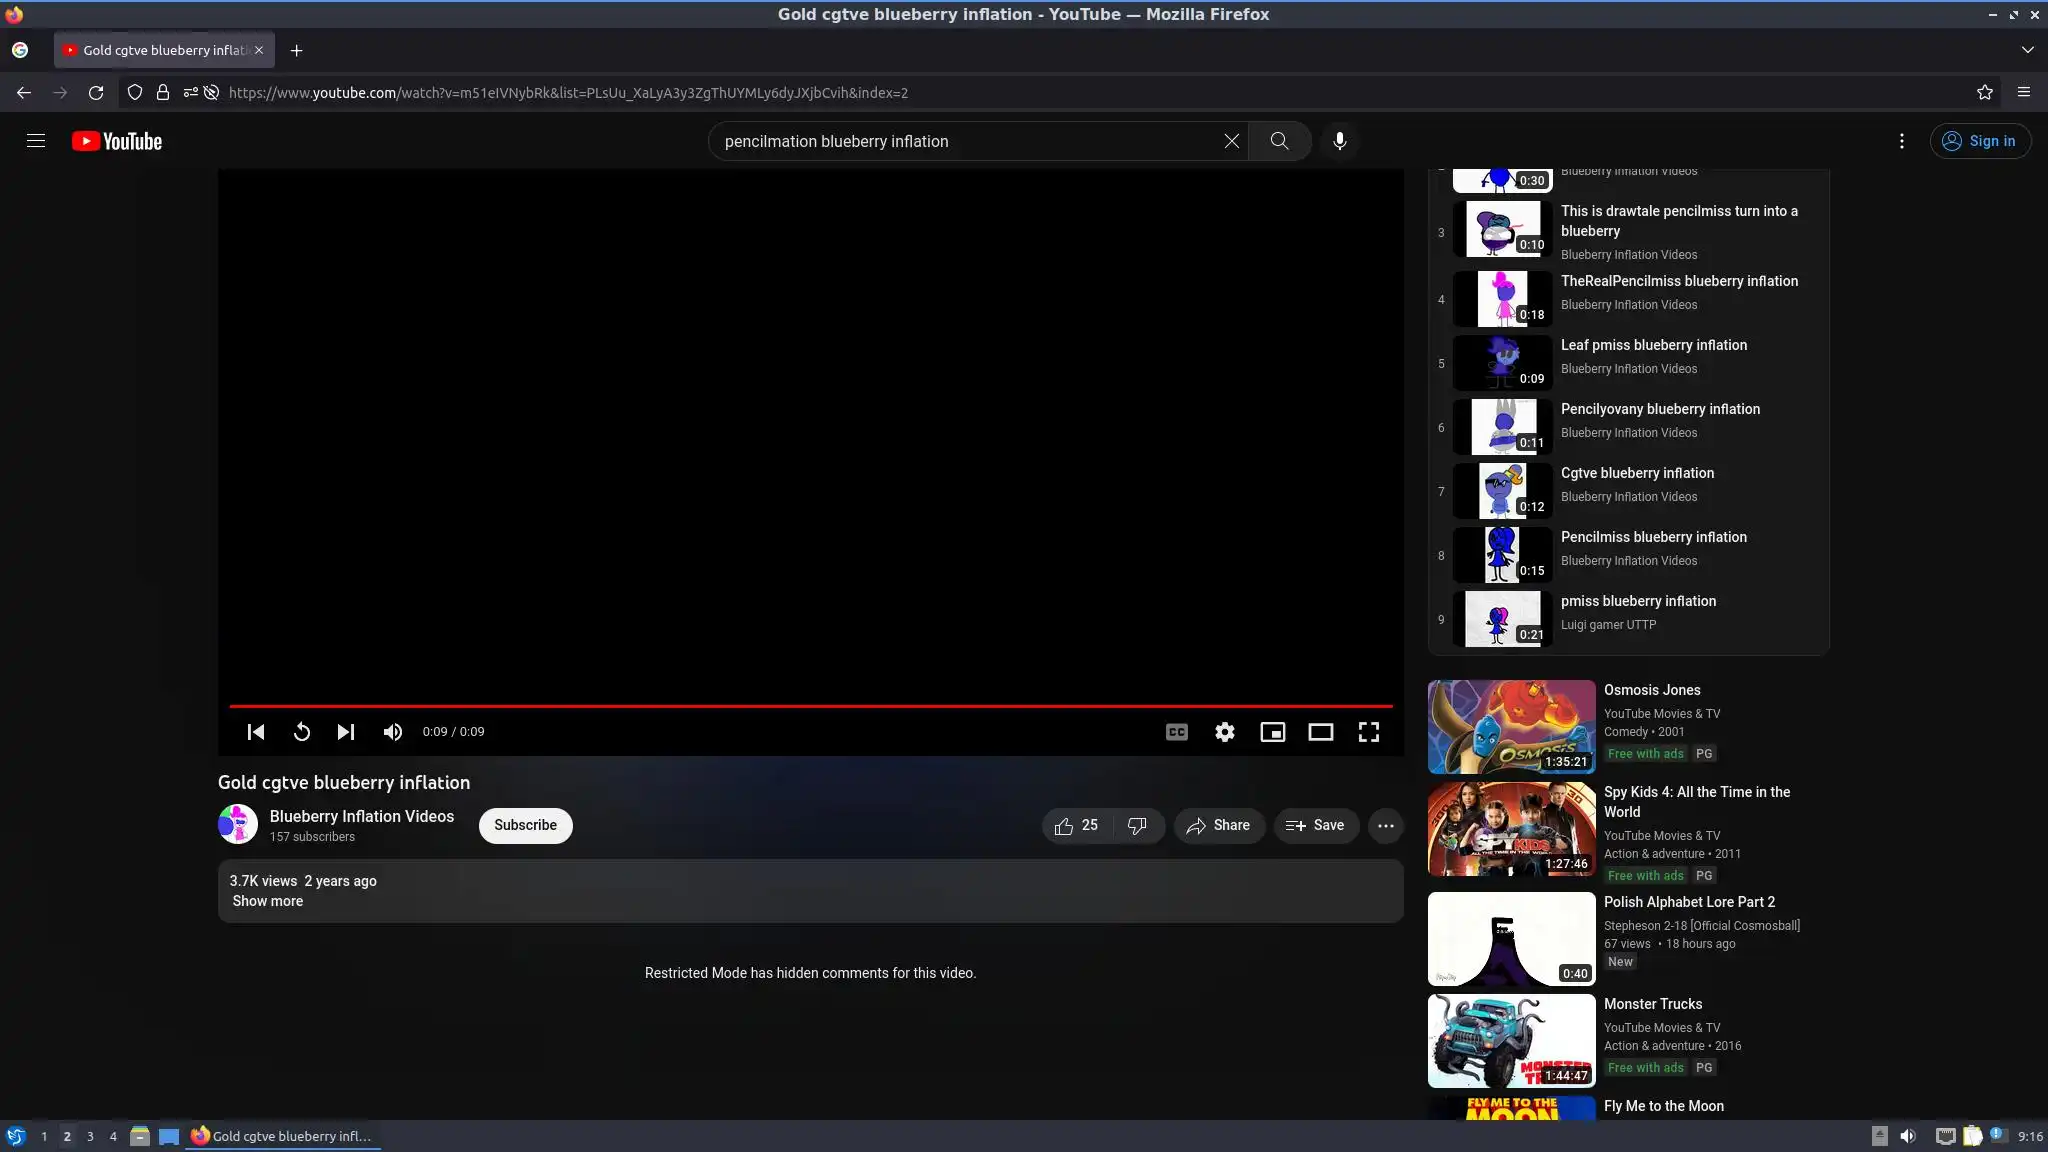
Task: Go to previous playlist video
Action: pyautogui.click(x=256, y=732)
